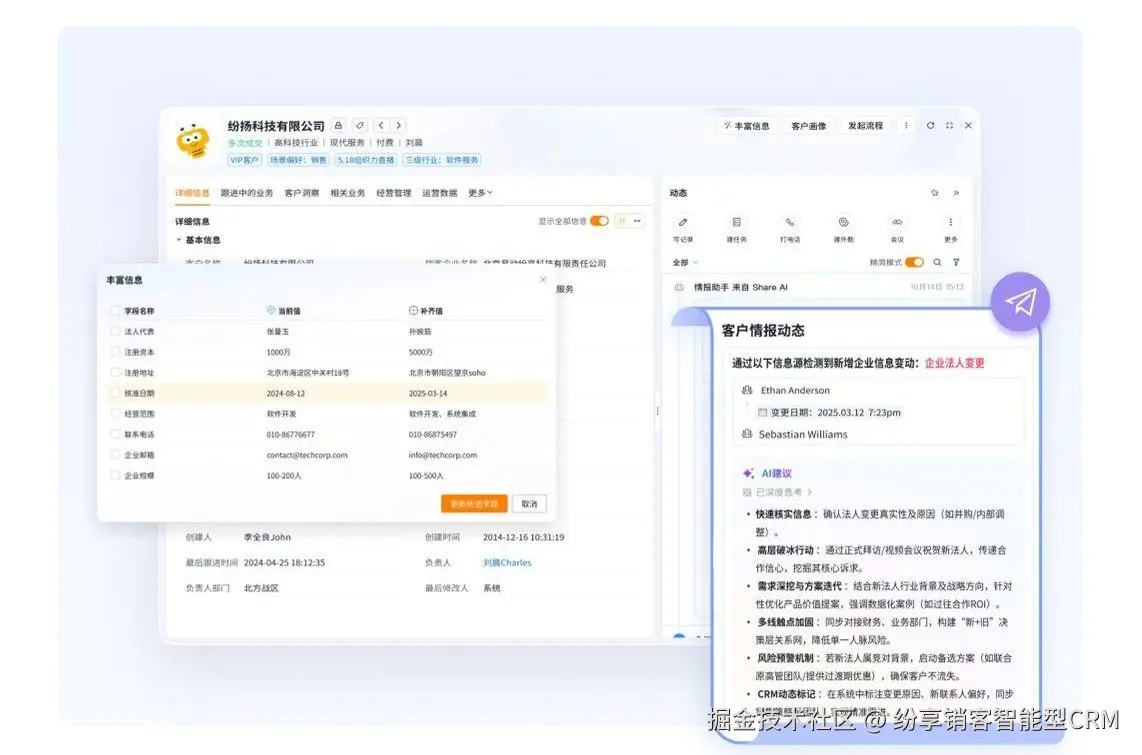Switch to the 运营数据 tab
This screenshot has height=755, width=1142.
pyautogui.click(x=439, y=193)
